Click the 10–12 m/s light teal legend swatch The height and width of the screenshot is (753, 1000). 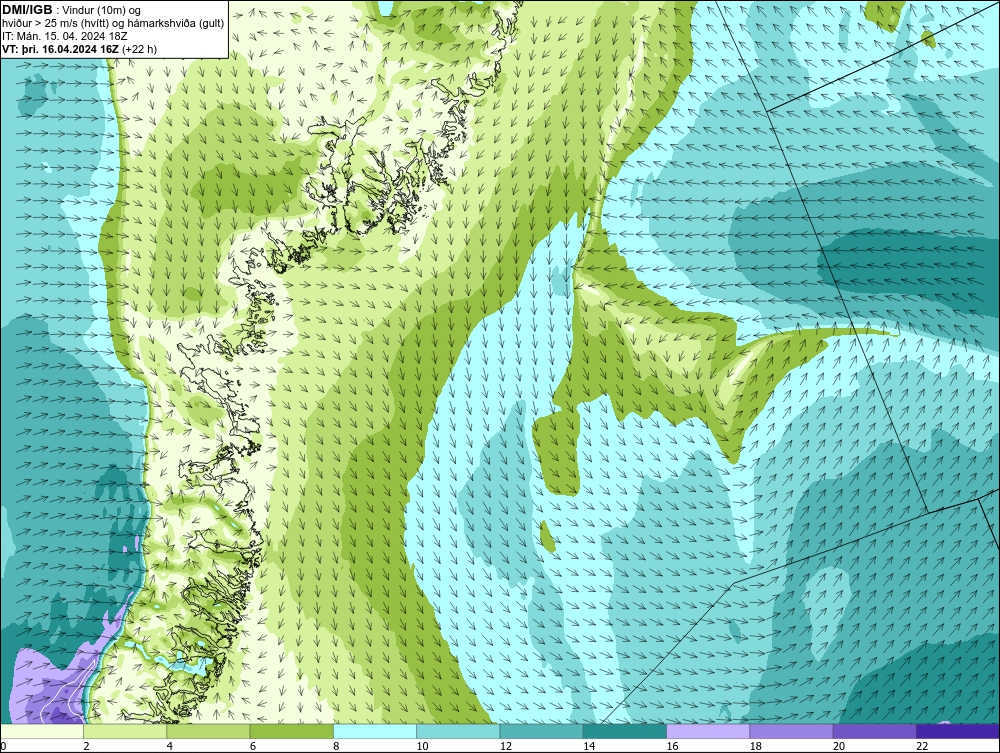(458, 731)
